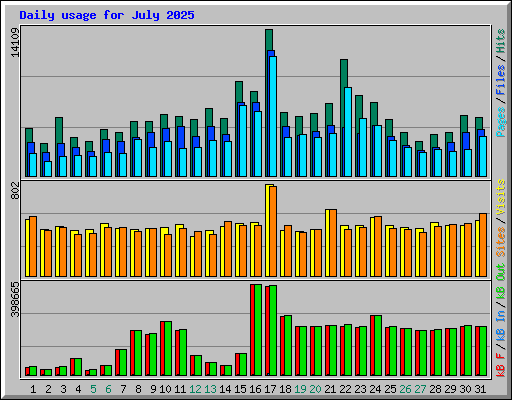Click the blue files bar for day 11
The width and height of the screenshot is (512, 400).
pyautogui.click(x=181, y=137)
